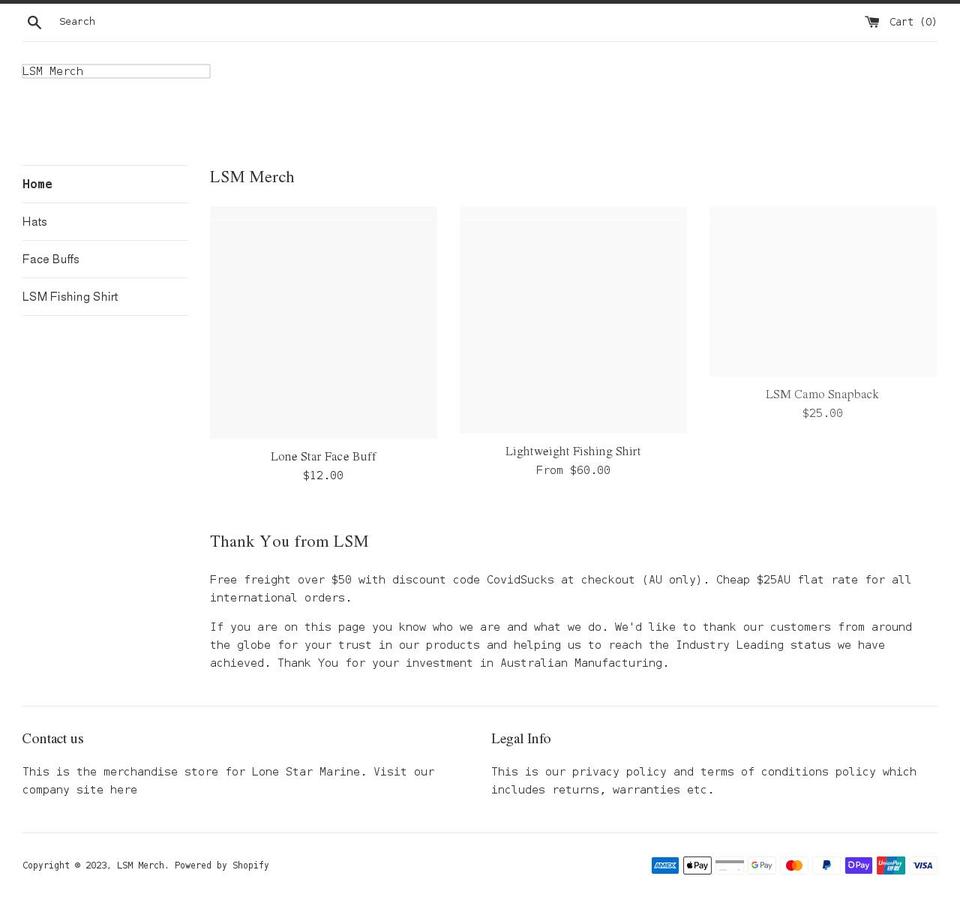Click the UnionPay payment icon
This screenshot has width=960, height=897.
coord(891,865)
